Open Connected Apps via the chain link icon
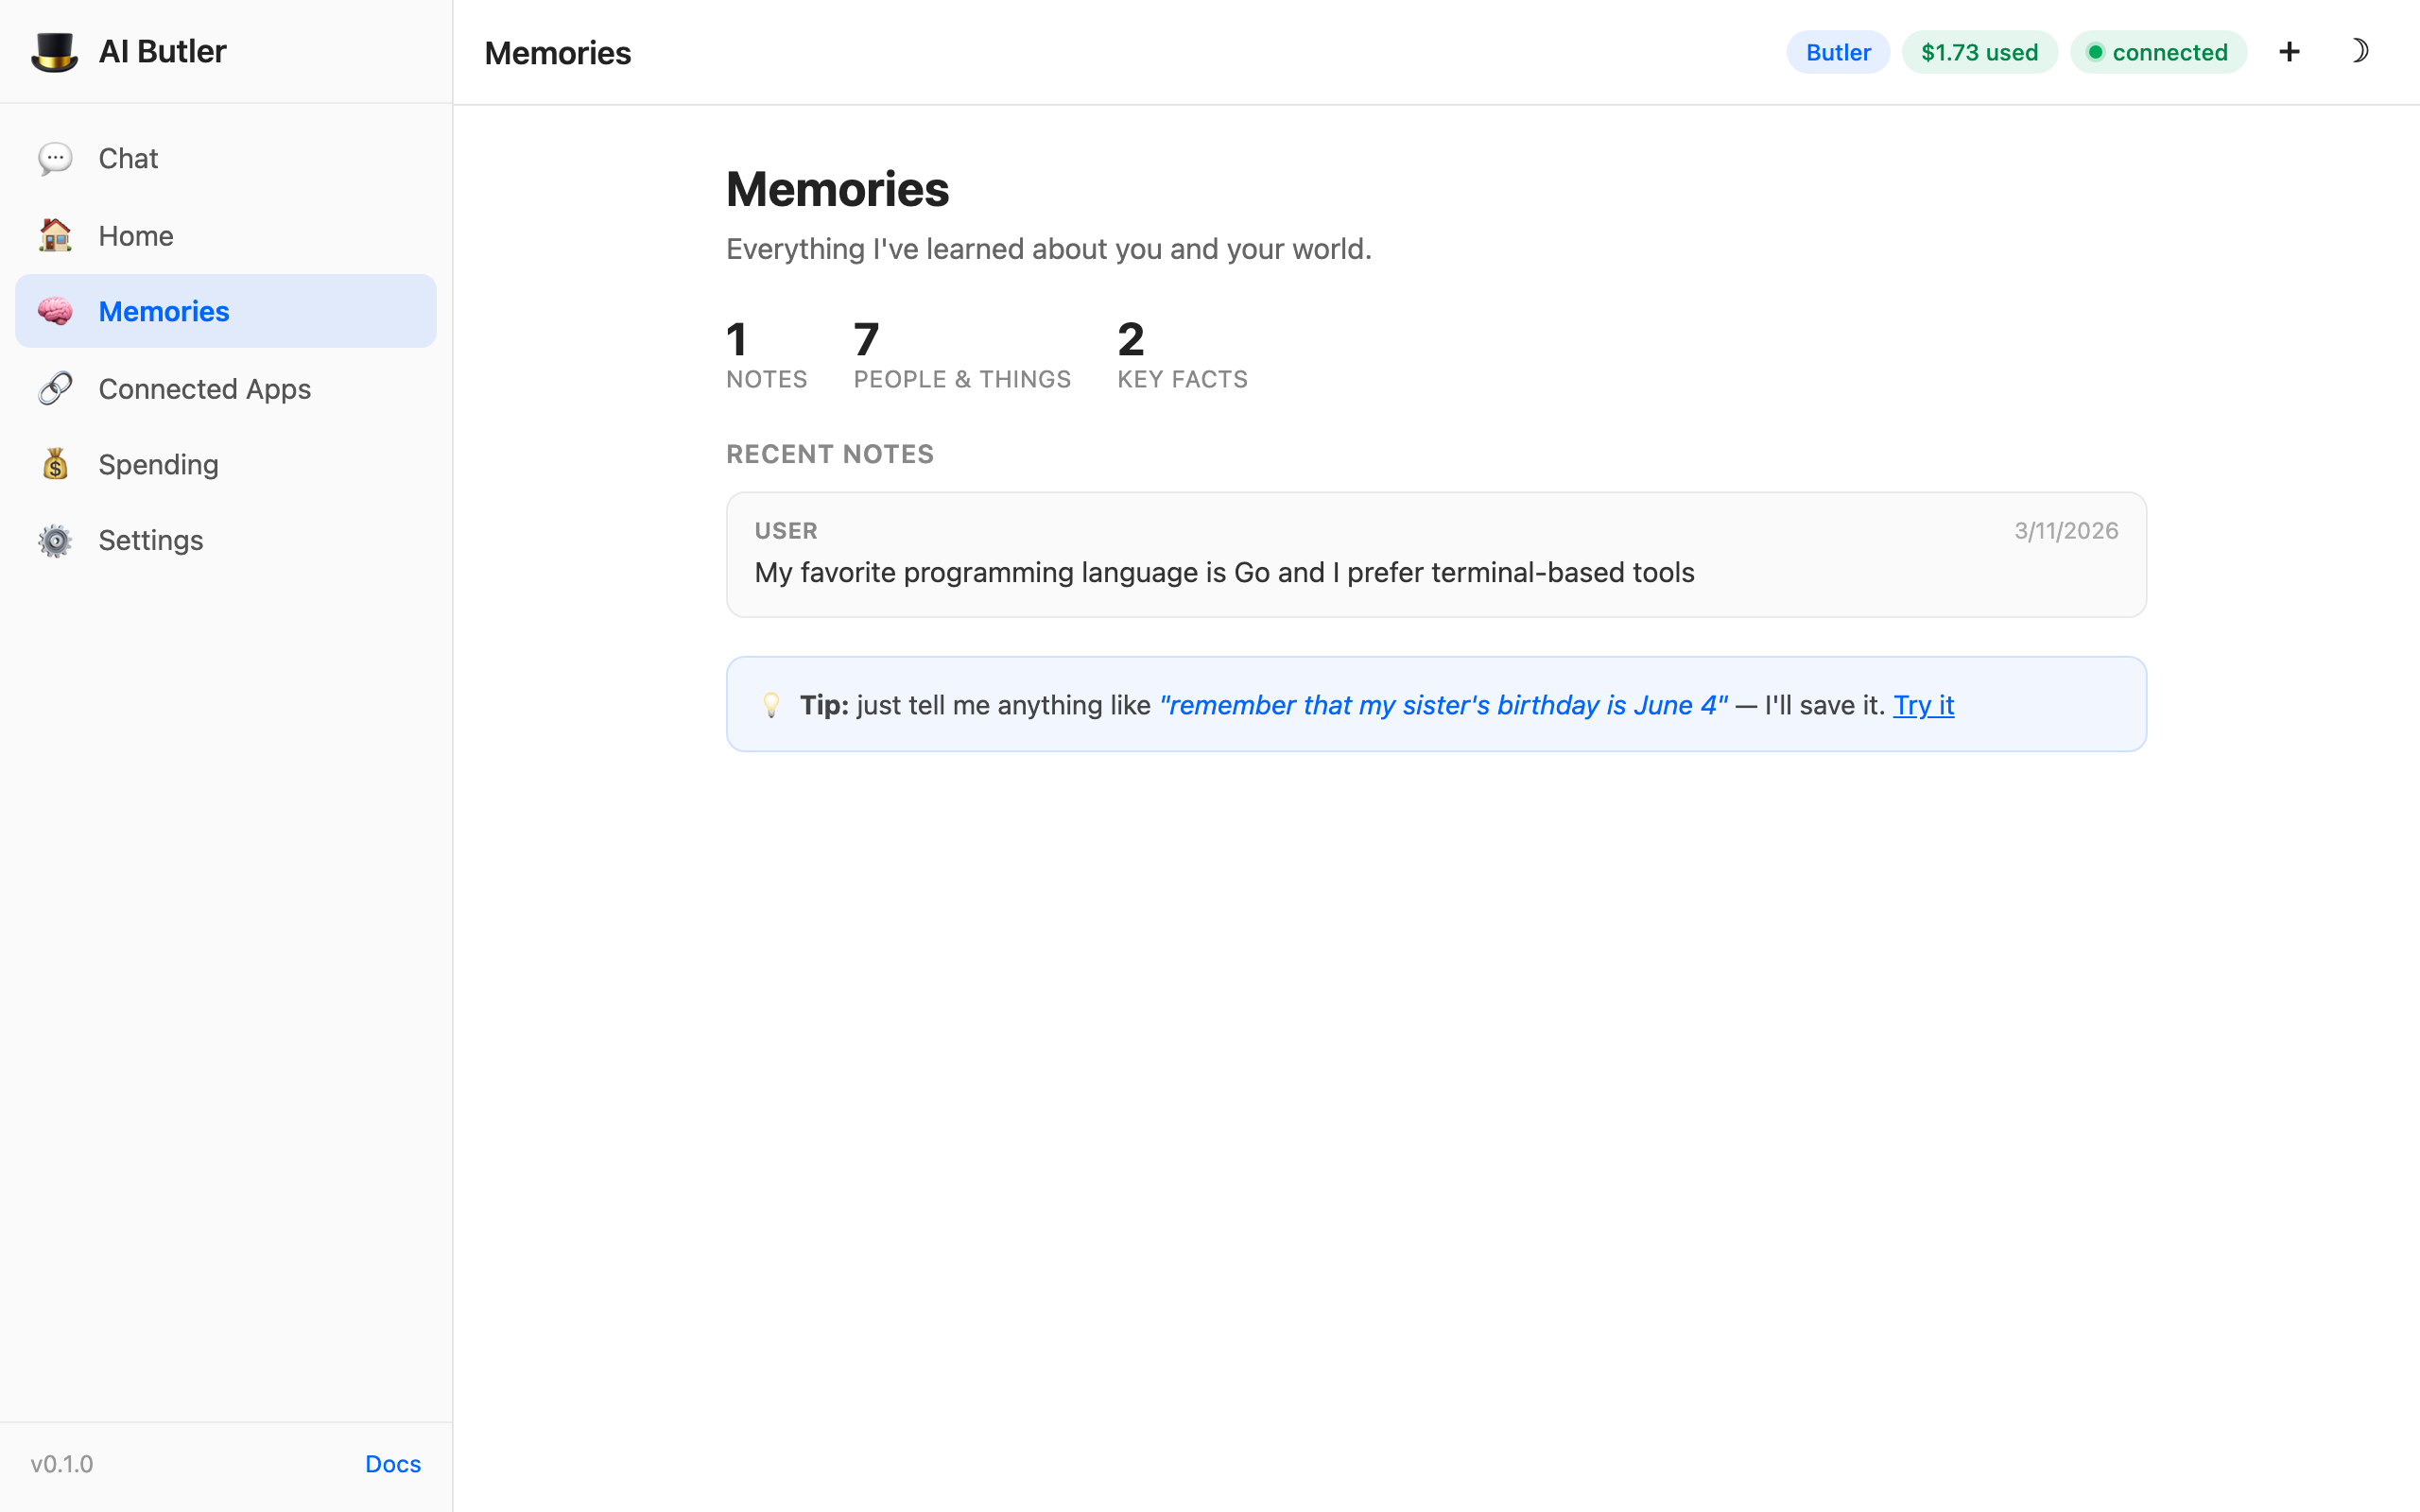The width and height of the screenshot is (2420, 1512). pyautogui.click(x=56, y=388)
